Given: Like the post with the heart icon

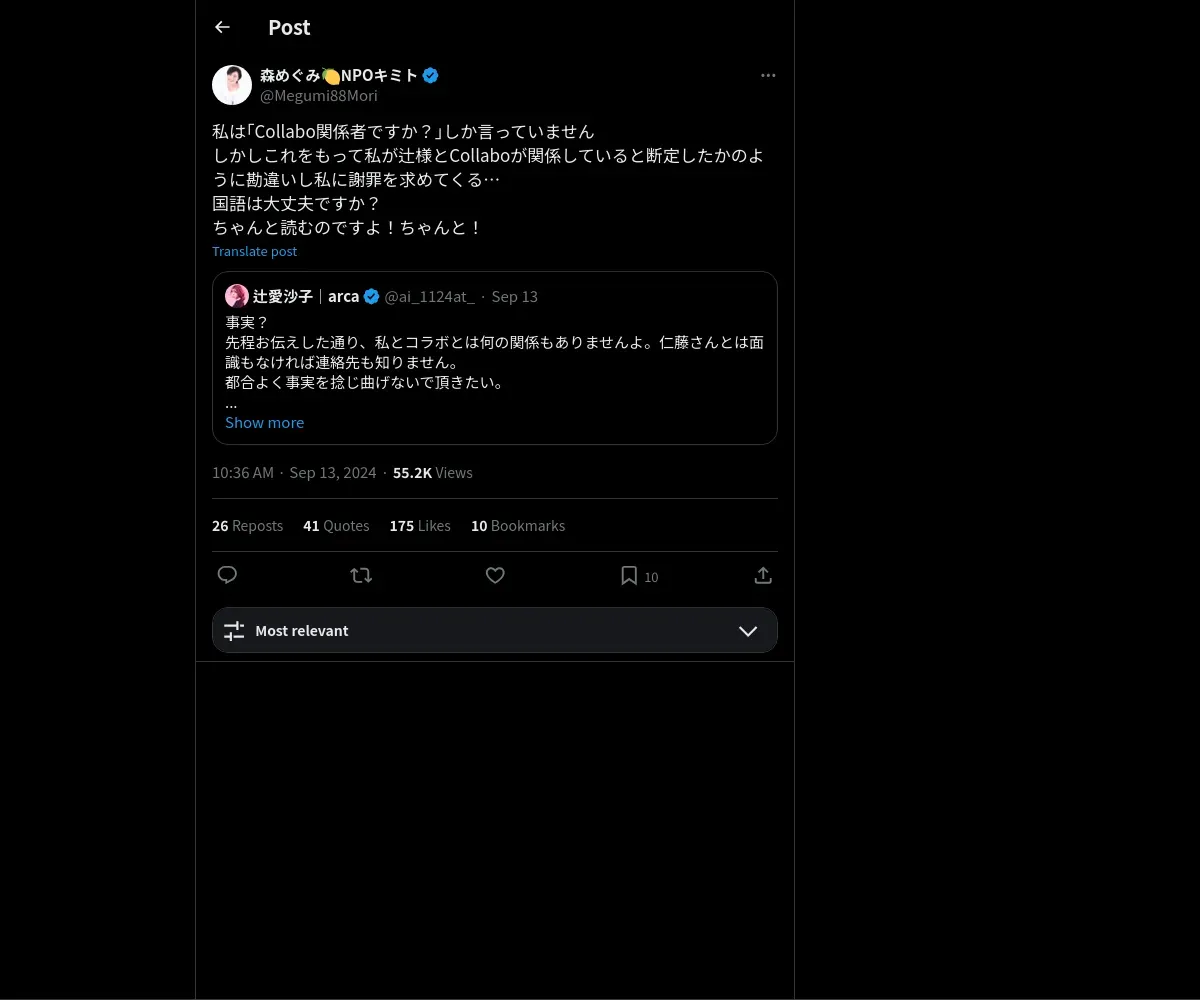Looking at the screenshot, I should point(495,575).
